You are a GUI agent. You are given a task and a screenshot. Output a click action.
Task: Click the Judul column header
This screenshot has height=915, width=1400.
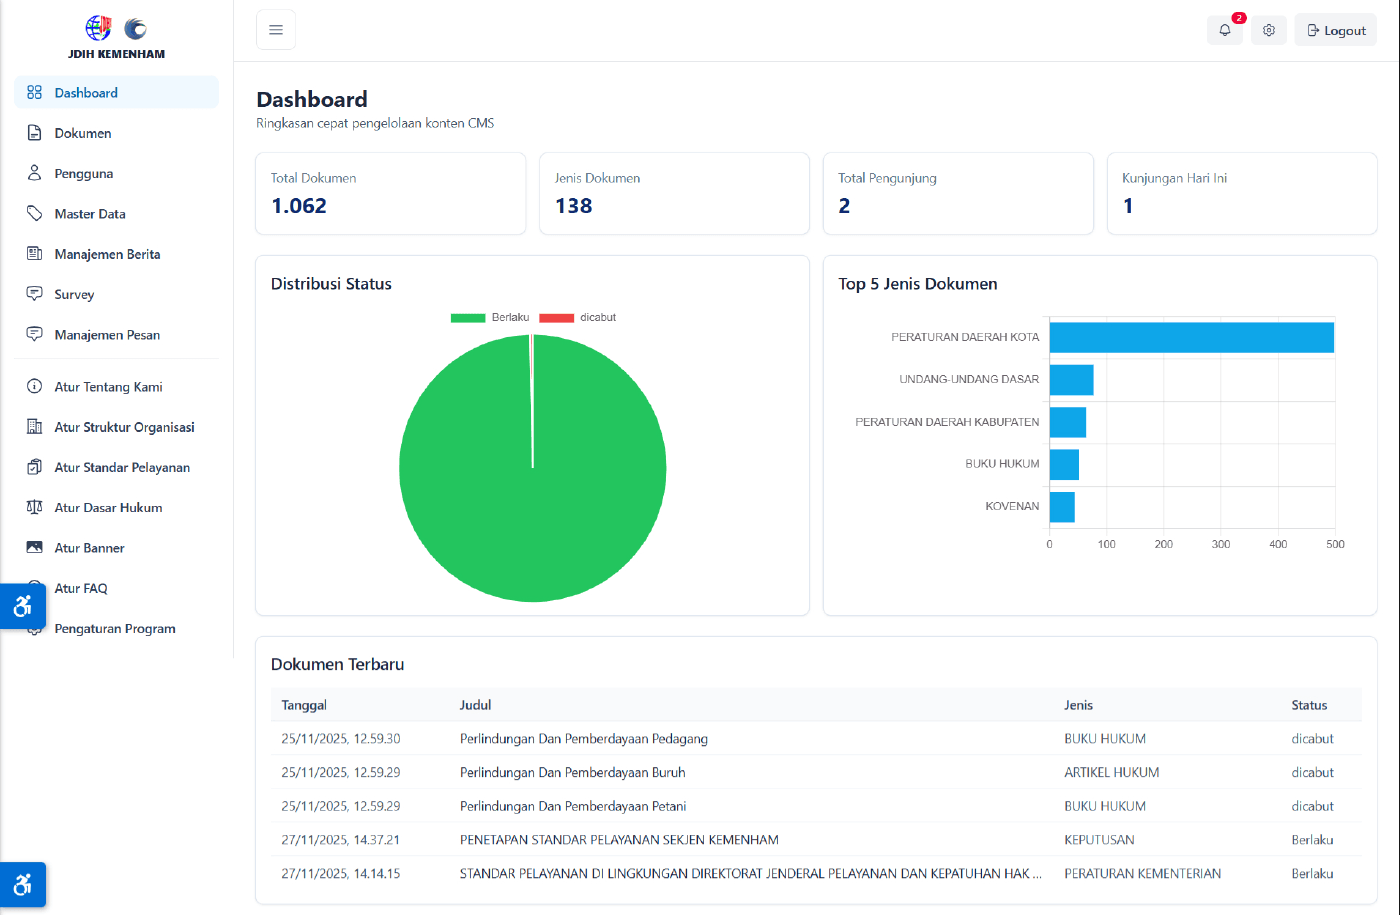[475, 705]
